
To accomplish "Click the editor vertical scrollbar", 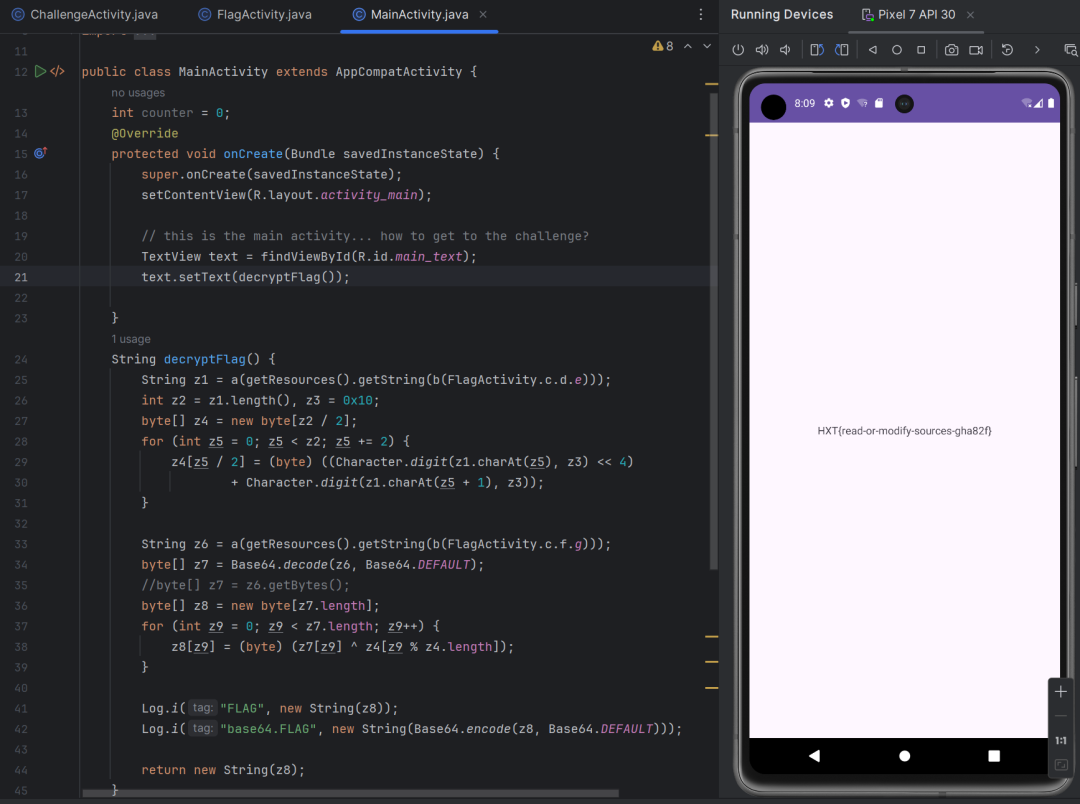I will tap(714, 331).
